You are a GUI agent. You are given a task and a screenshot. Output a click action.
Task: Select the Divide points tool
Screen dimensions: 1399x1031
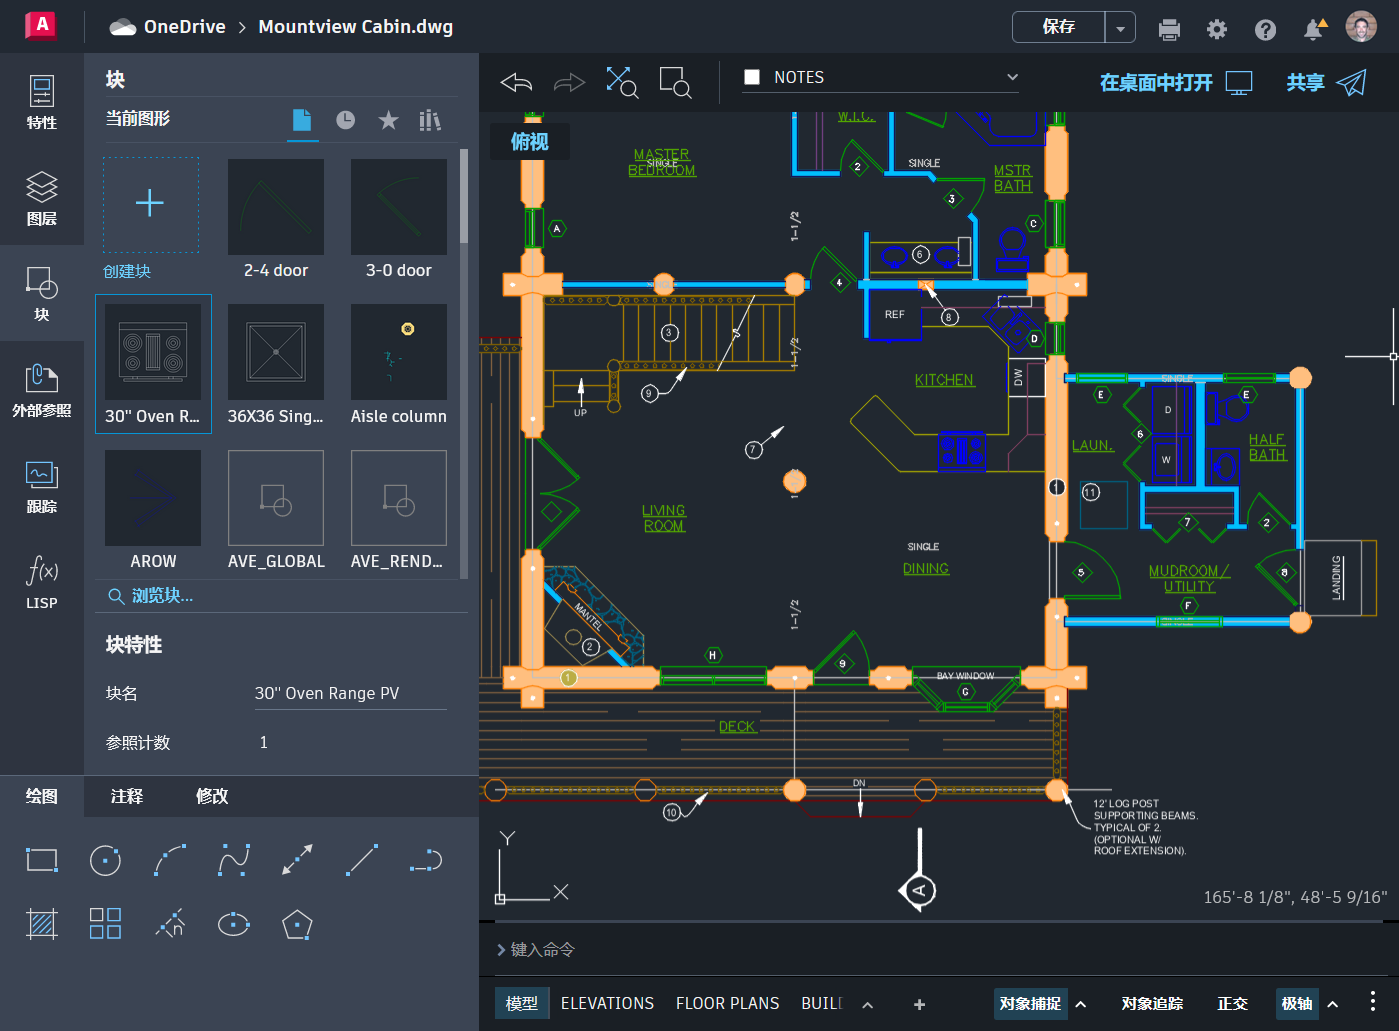click(170, 924)
